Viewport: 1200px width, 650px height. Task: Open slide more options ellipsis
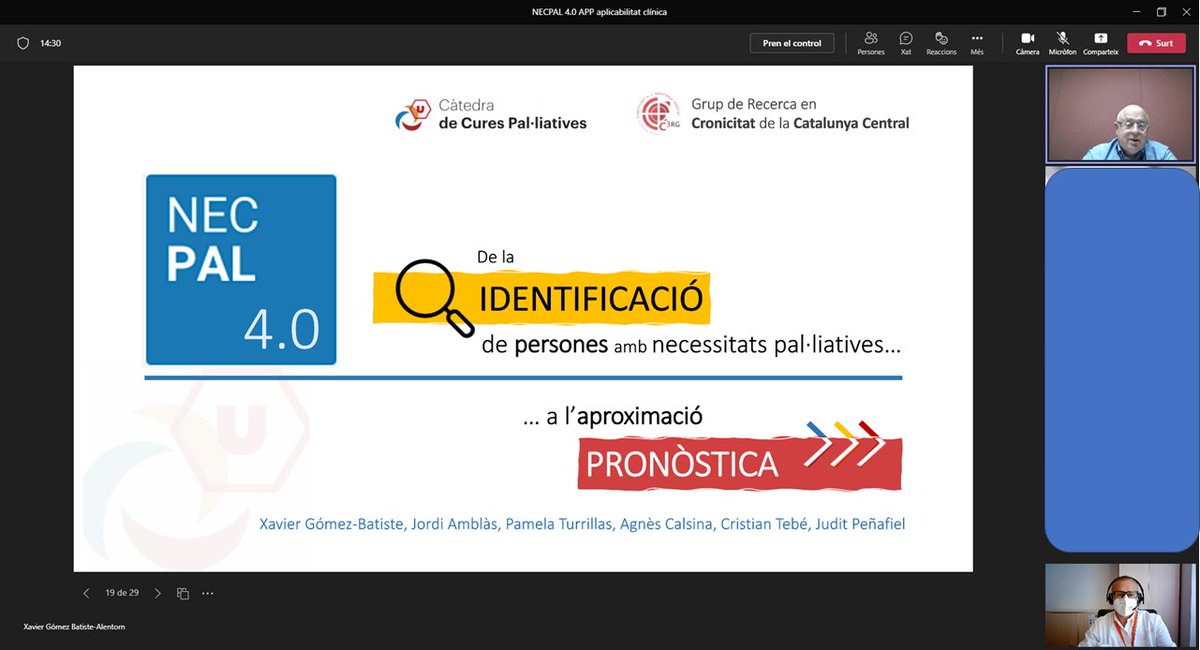point(208,593)
